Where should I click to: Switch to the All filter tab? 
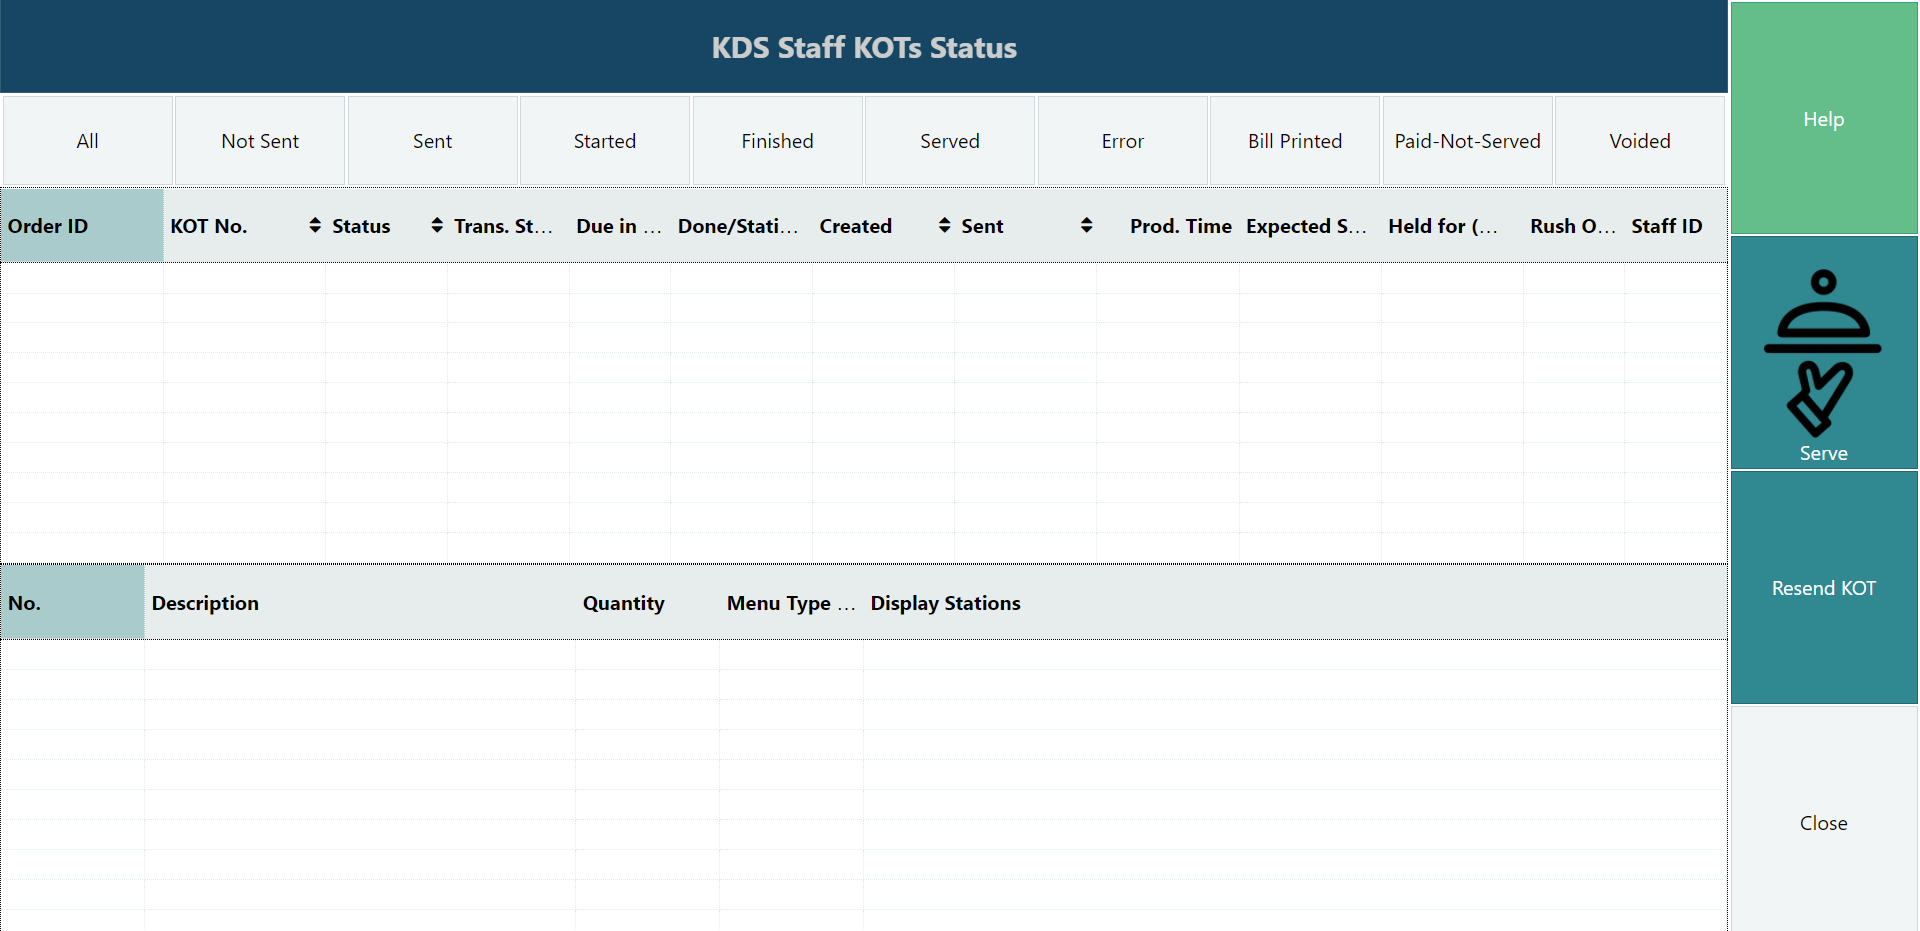pyautogui.click(x=88, y=141)
